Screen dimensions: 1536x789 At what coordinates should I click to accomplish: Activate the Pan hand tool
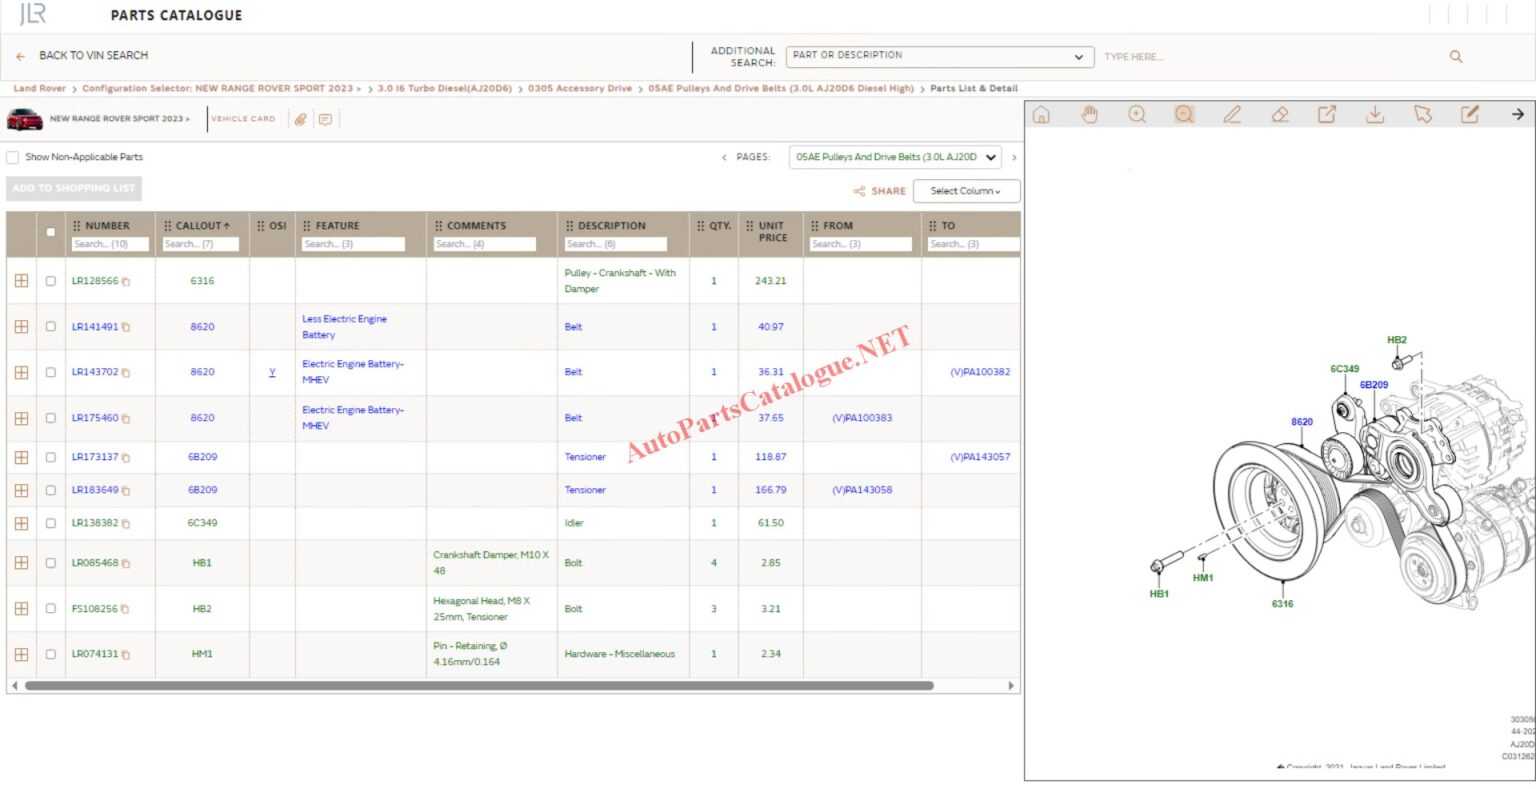coord(1089,115)
